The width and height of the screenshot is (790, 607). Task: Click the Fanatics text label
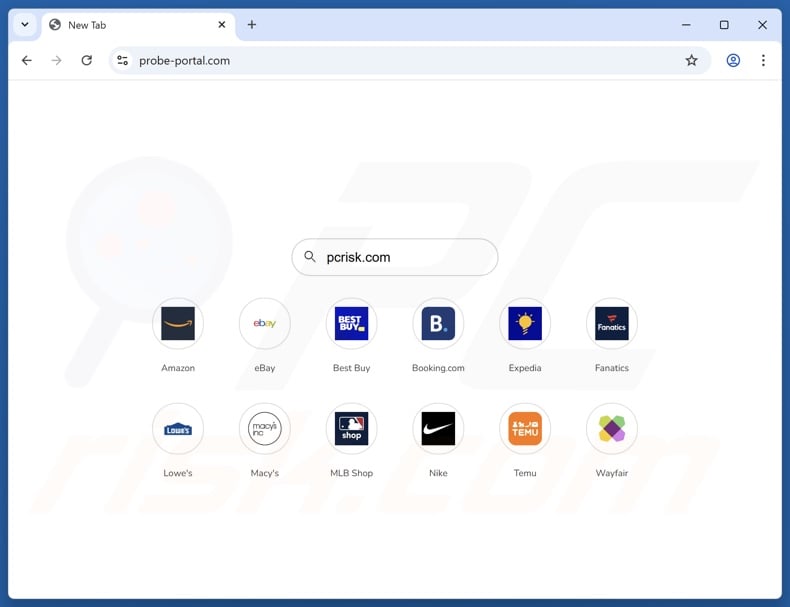612,368
